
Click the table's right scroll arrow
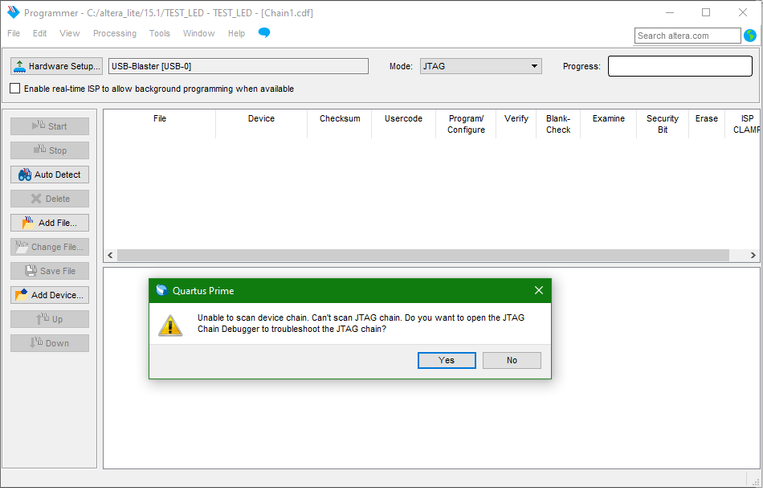pos(753,255)
